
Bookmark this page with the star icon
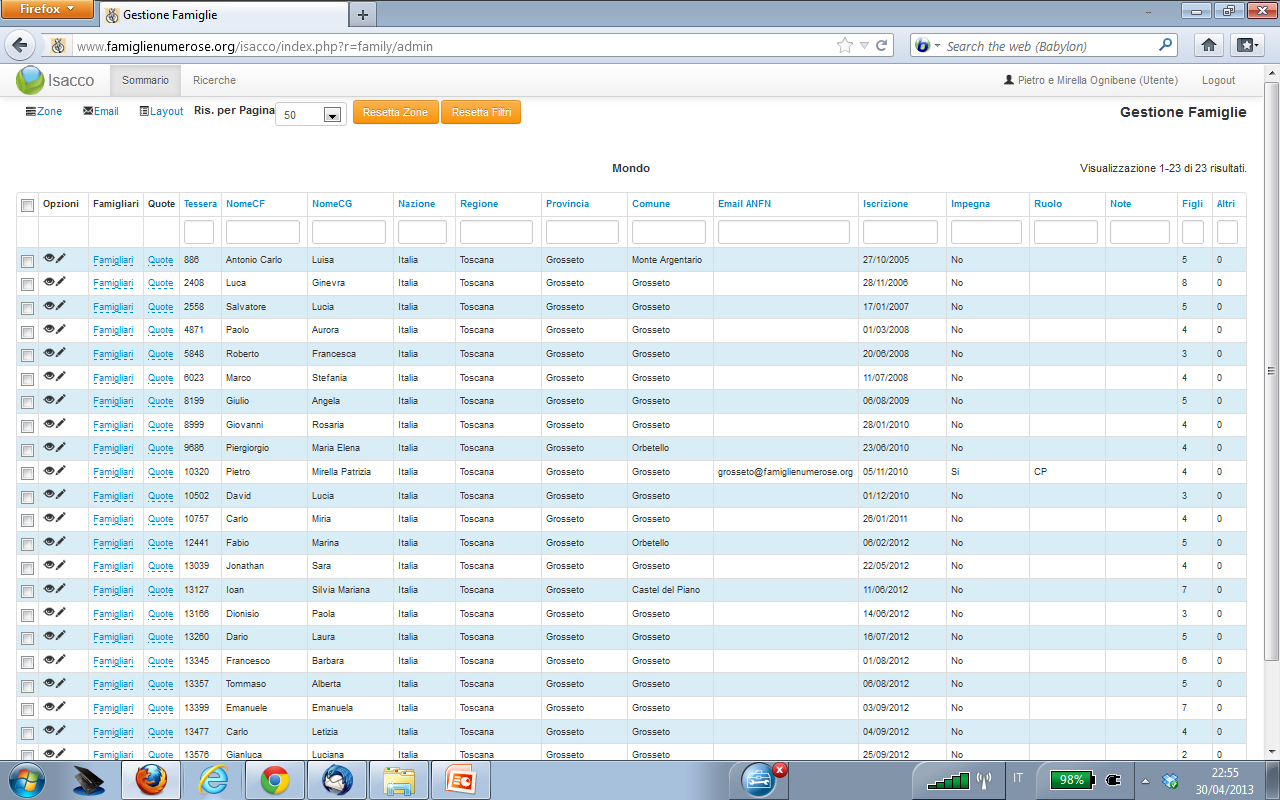point(845,45)
